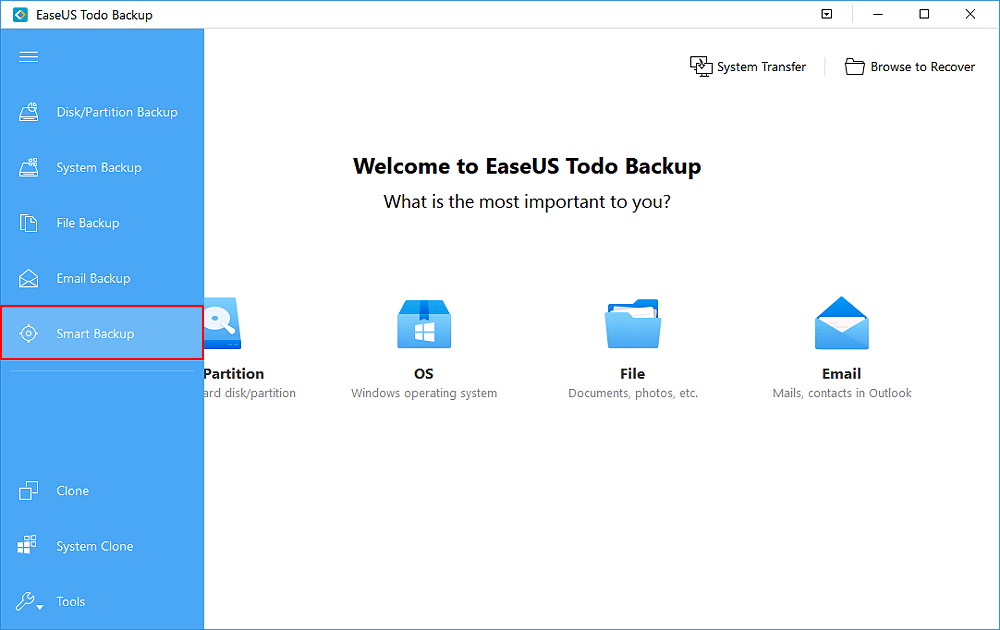Click 'Mails, contacts in Outlook' description text
Screen dimensions: 1000x630
(x=842, y=393)
